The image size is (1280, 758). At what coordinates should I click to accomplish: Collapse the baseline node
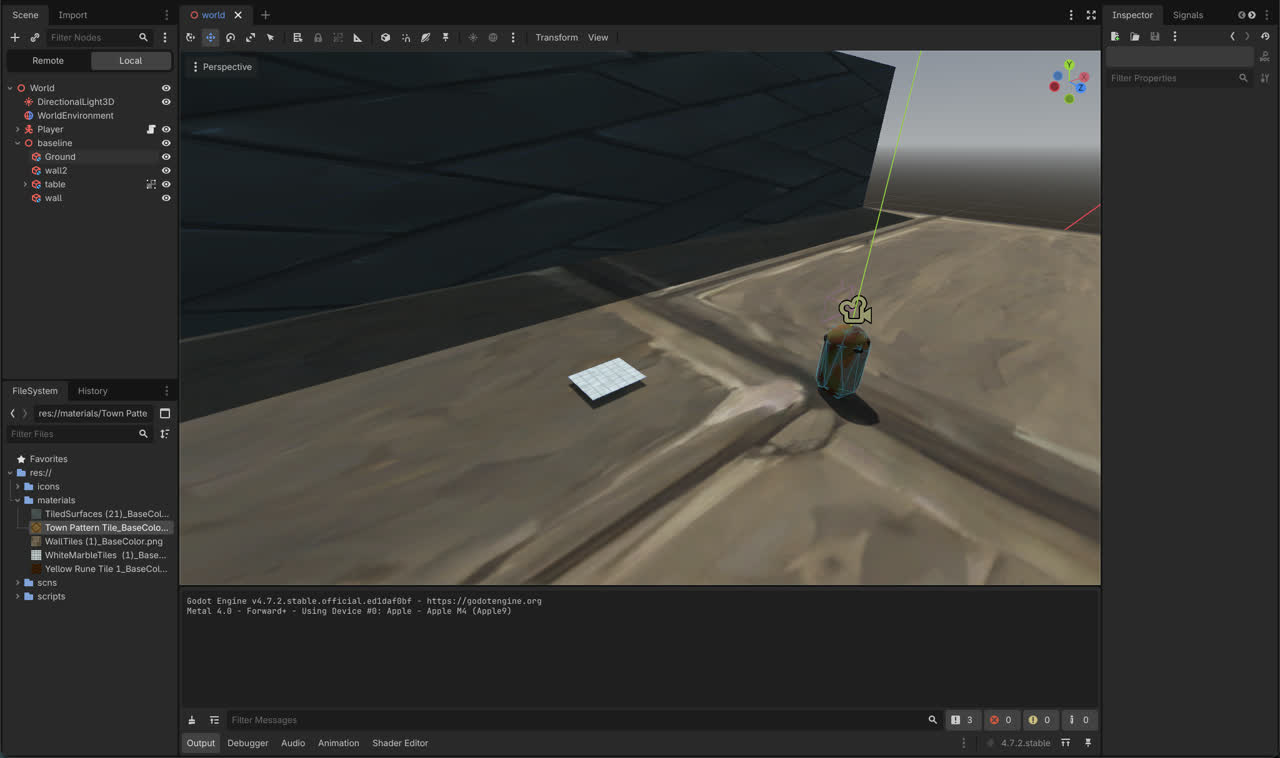(17, 143)
